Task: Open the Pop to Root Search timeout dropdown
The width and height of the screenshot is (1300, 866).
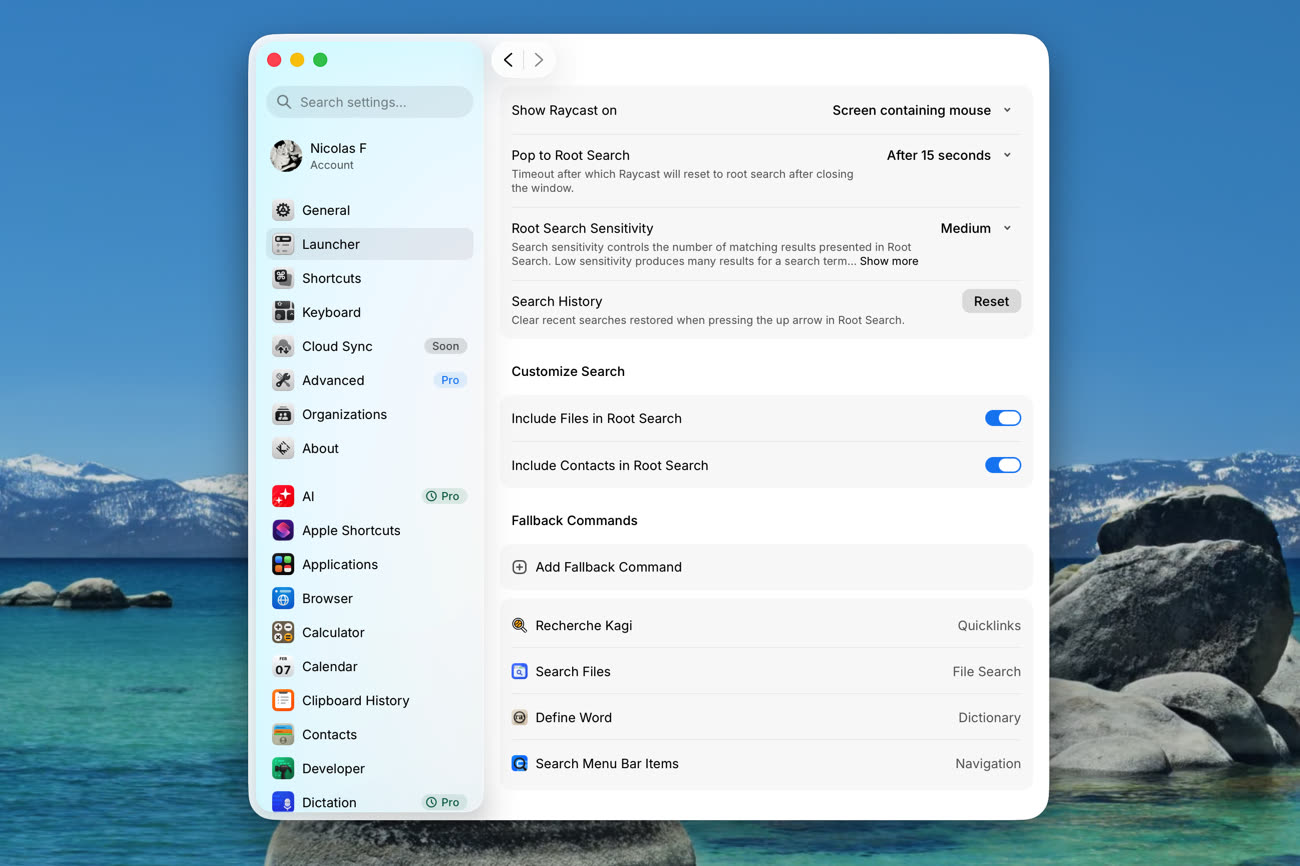Action: click(x=950, y=155)
